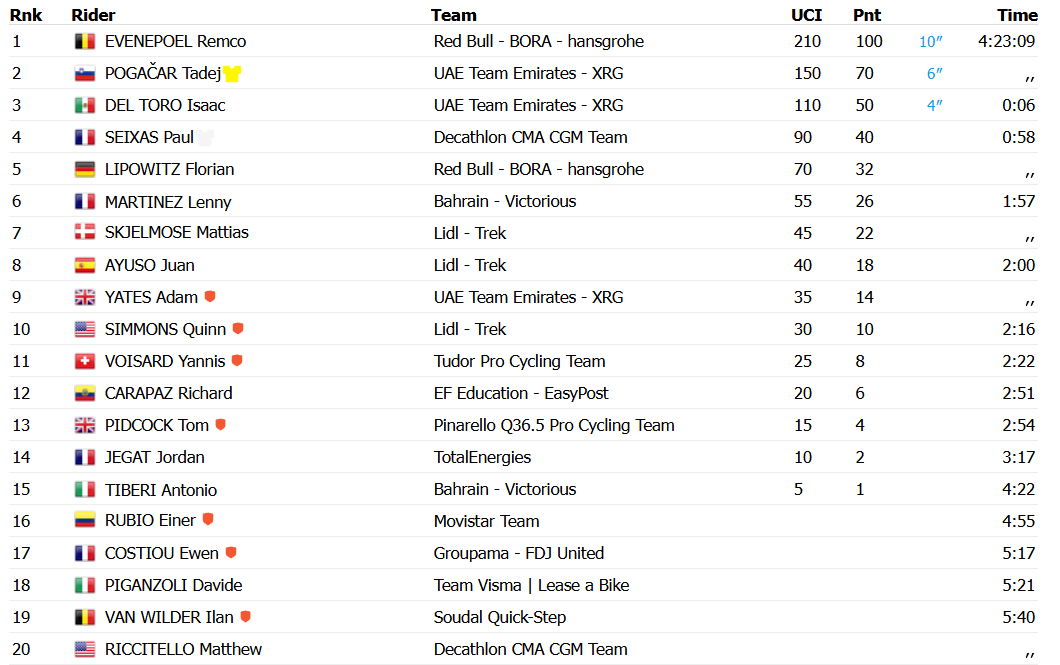Open rider profile of RICCITELLO Matthew

coord(183,649)
